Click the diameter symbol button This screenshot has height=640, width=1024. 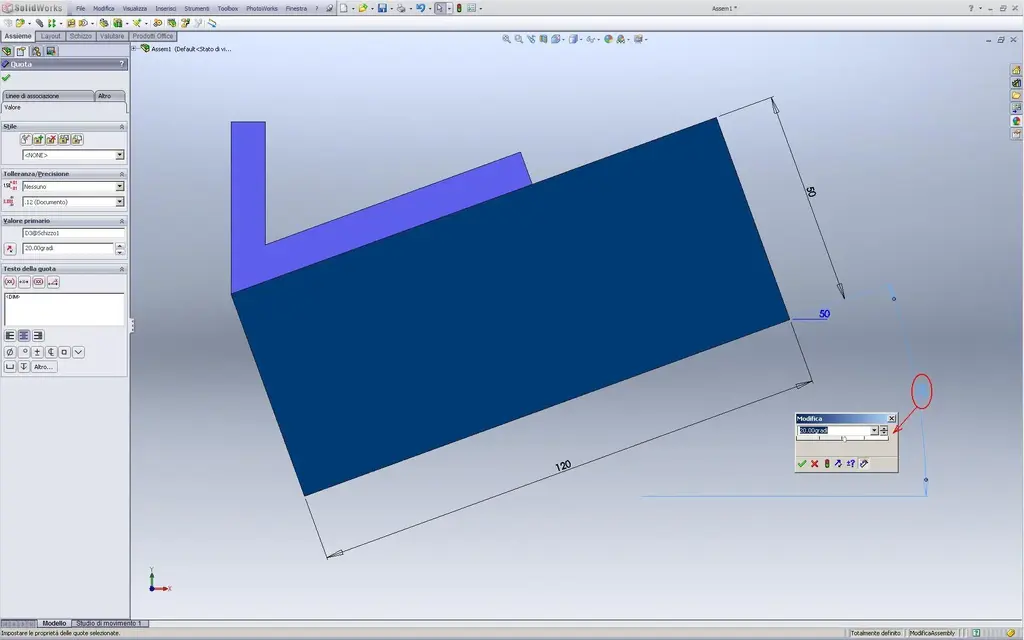tap(10, 352)
